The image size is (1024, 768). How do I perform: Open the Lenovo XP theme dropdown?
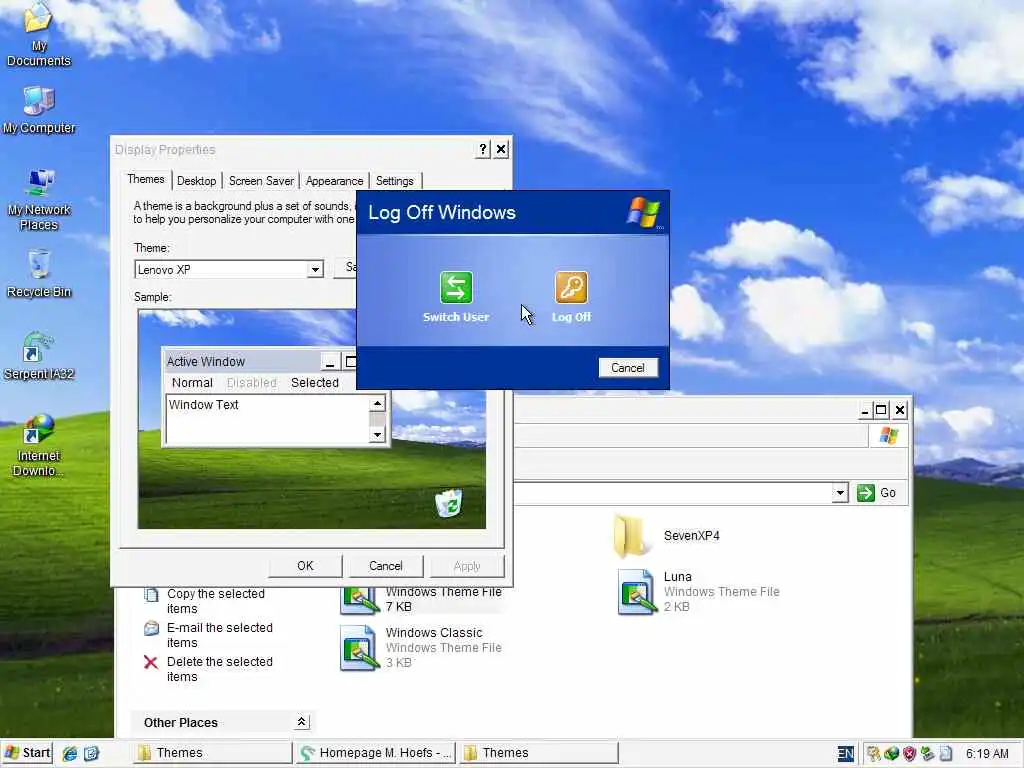pyautogui.click(x=315, y=269)
